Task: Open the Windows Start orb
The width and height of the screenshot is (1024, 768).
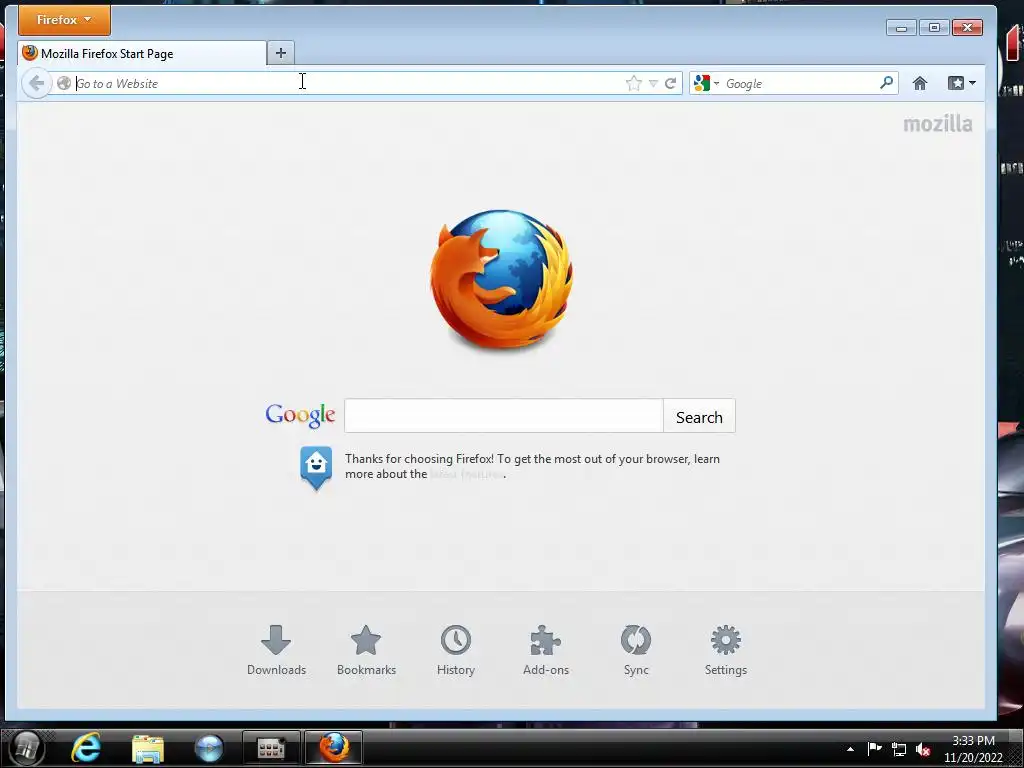Action: tap(27, 748)
